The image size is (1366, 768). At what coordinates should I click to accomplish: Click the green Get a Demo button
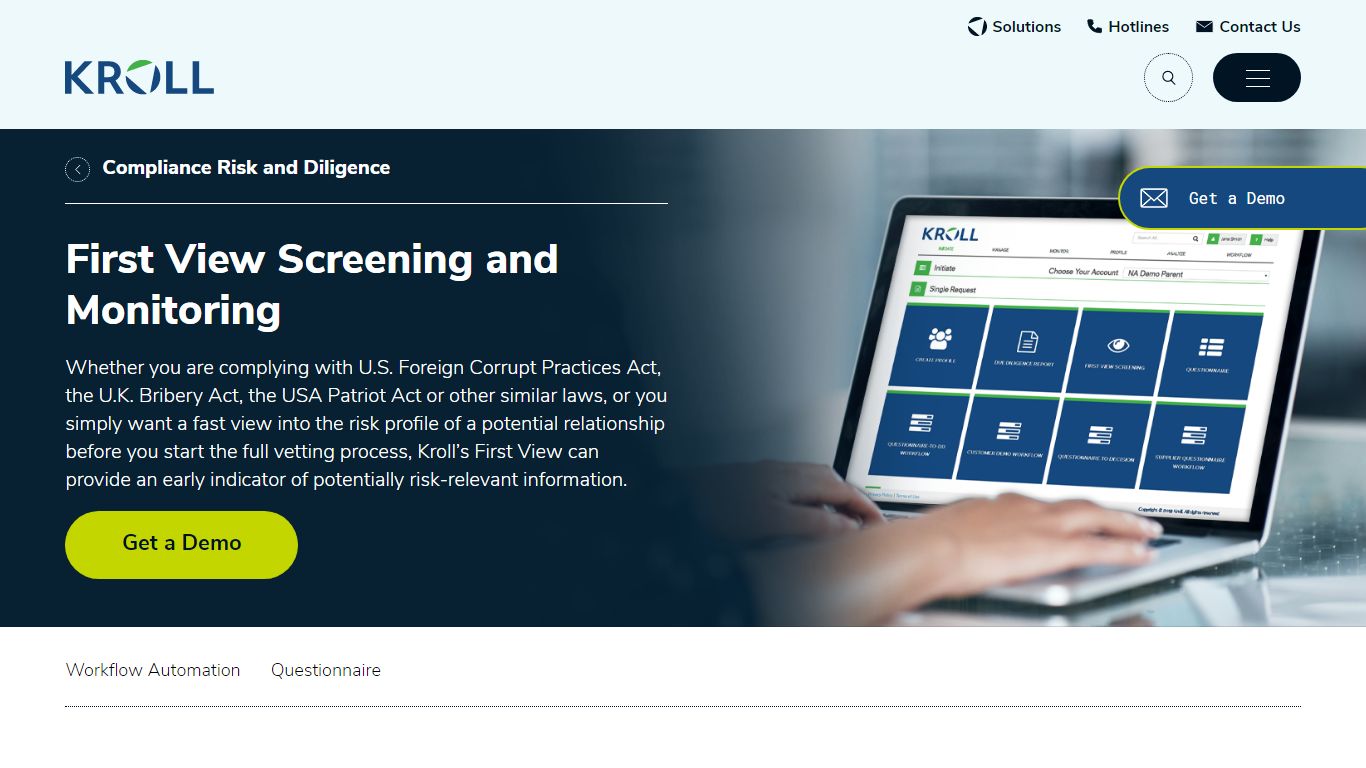[x=181, y=544]
